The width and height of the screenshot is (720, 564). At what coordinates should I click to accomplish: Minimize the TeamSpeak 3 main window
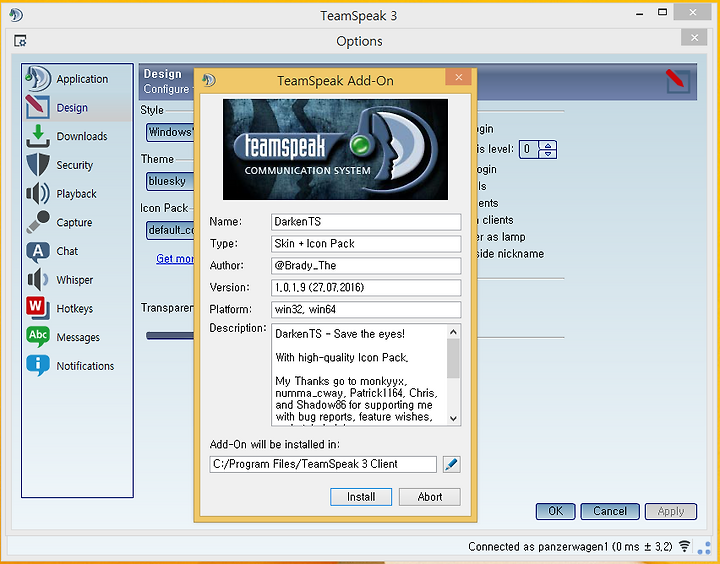click(x=640, y=14)
